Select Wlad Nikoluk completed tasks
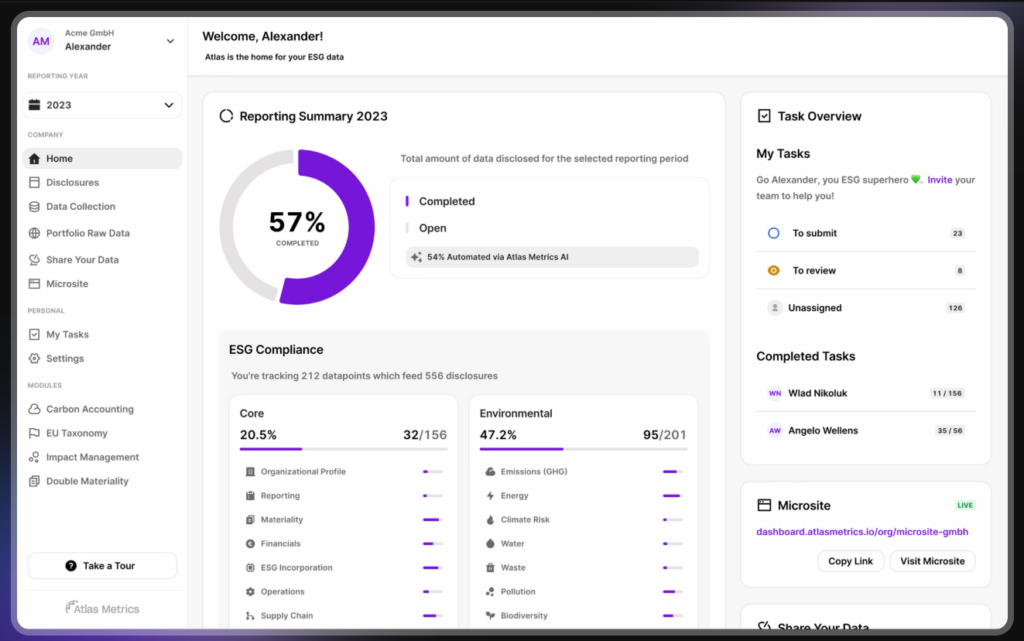Viewport: 1024px width, 641px height. (x=866, y=394)
